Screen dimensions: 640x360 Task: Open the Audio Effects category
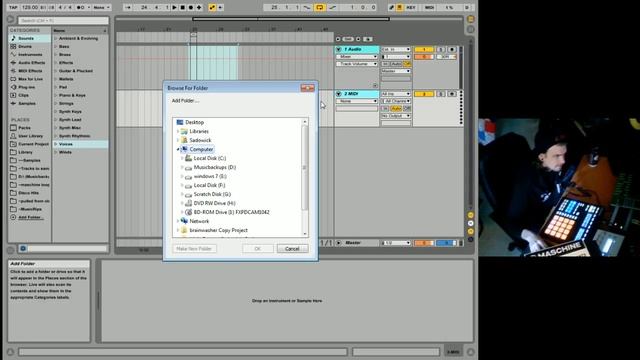[31, 63]
